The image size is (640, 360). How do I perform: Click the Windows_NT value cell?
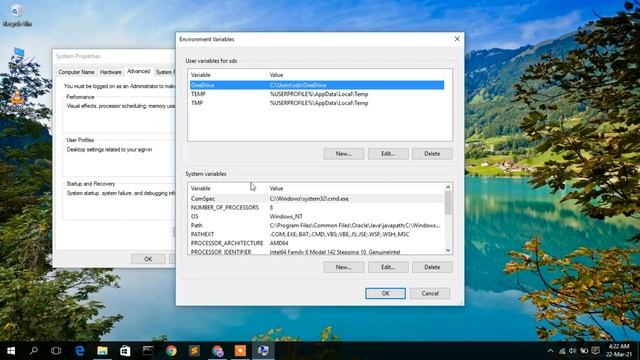pyautogui.click(x=286, y=217)
